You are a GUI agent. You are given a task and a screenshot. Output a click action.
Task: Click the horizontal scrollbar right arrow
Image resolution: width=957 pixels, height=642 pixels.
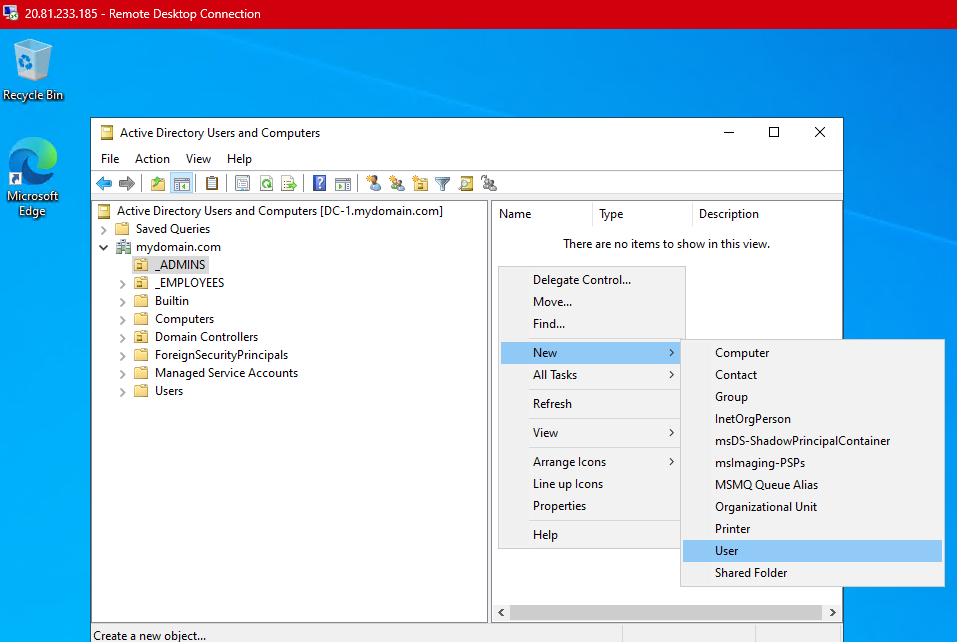(x=832, y=612)
